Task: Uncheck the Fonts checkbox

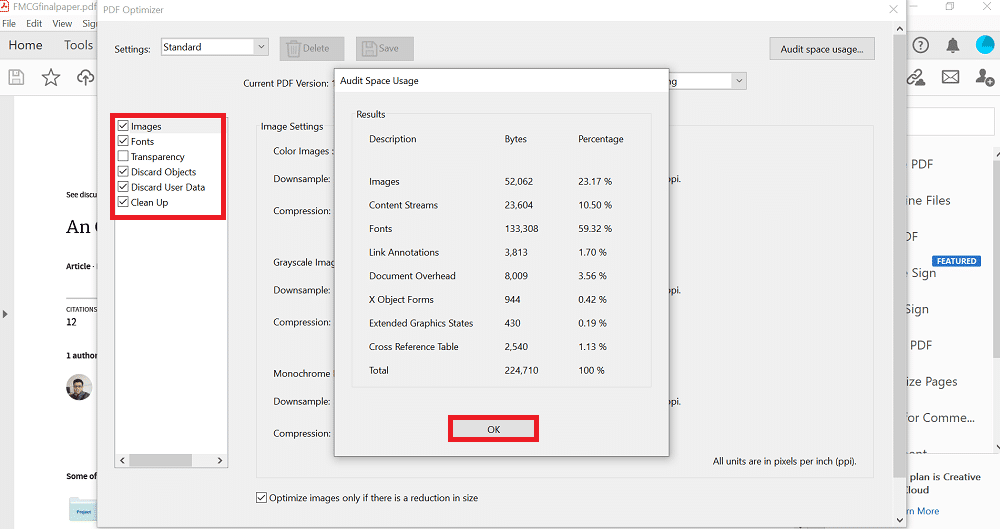Action: coord(123,142)
